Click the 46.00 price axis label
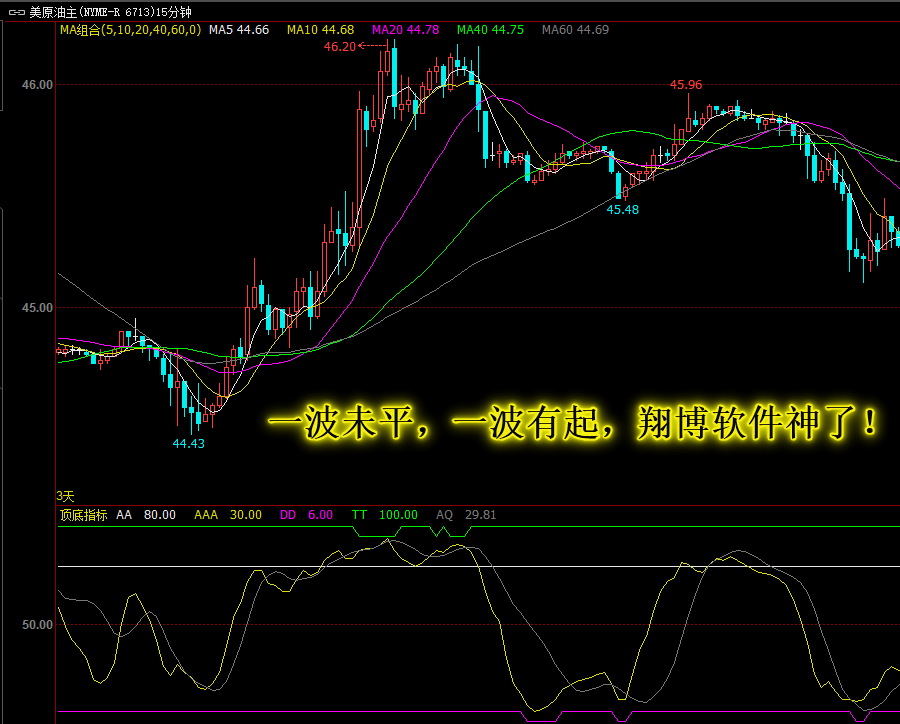Image resolution: width=900 pixels, height=724 pixels. tap(37, 85)
